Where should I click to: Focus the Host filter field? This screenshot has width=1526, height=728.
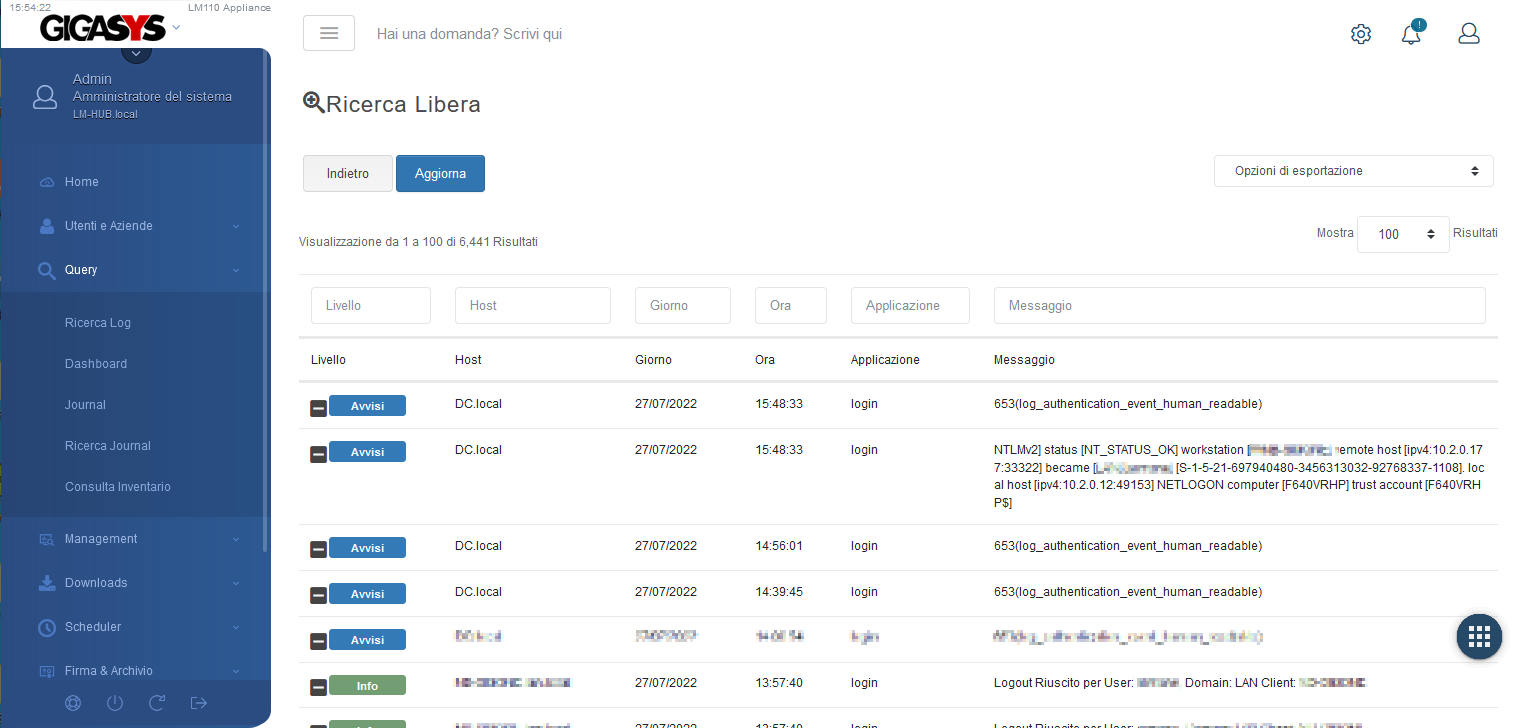coord(533,306)
